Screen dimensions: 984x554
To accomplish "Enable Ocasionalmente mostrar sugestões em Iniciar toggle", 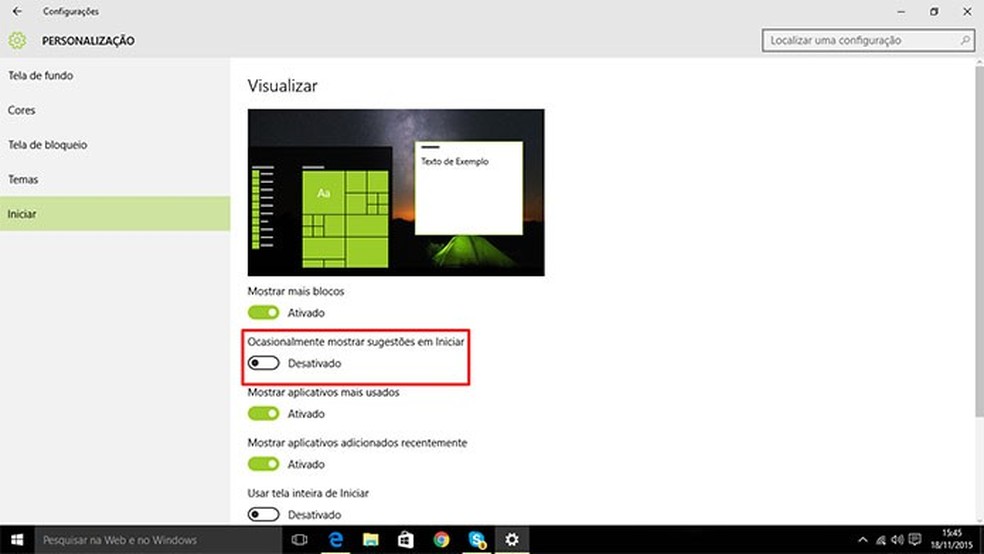I will point(264,363).
